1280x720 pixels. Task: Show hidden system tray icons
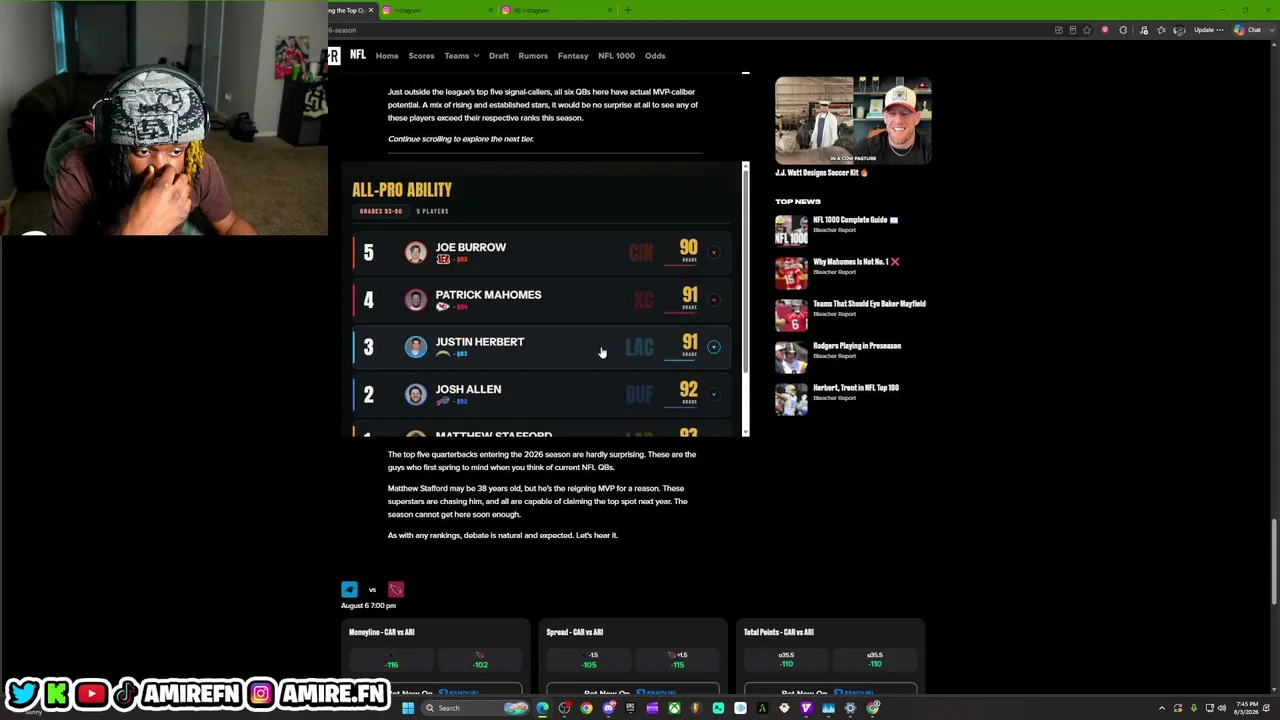1162,708
